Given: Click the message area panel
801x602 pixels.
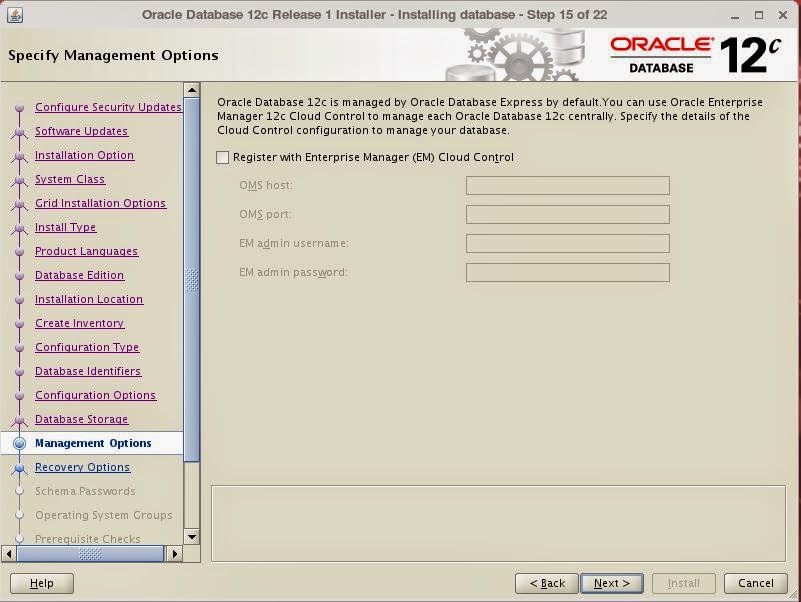Looking at the screenshot, I should [498, 523].
